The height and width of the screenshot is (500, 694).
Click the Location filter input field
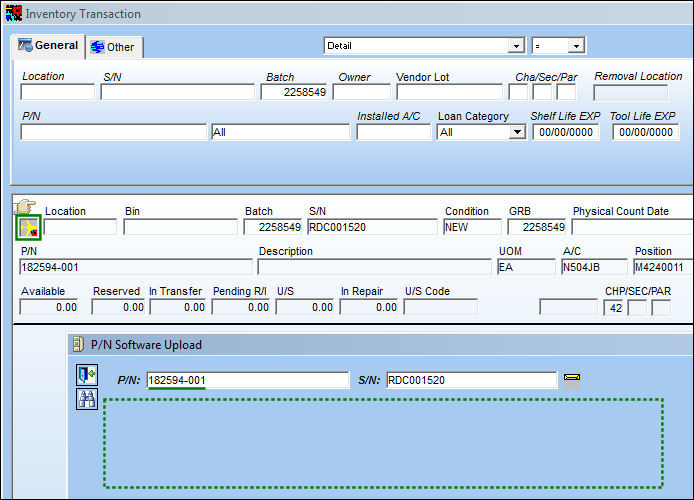[58, 92]
